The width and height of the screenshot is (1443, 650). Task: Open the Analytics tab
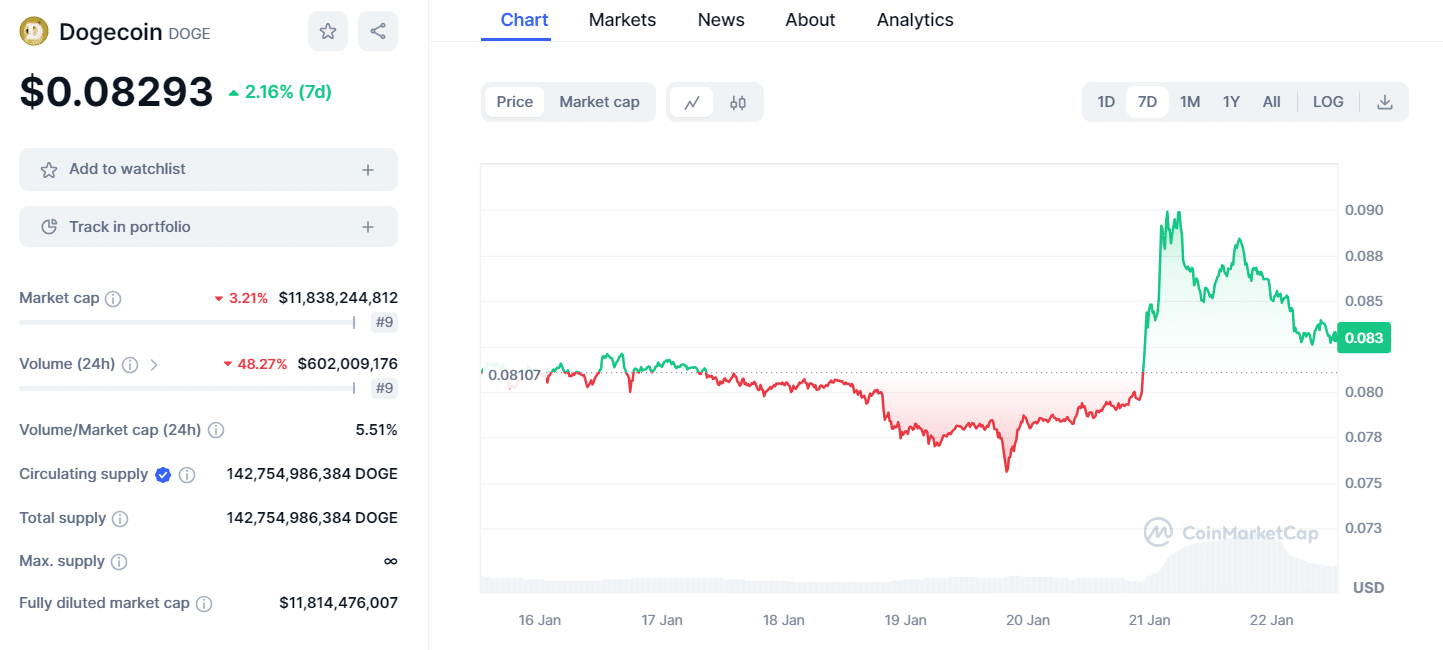(x=915, y=20)
